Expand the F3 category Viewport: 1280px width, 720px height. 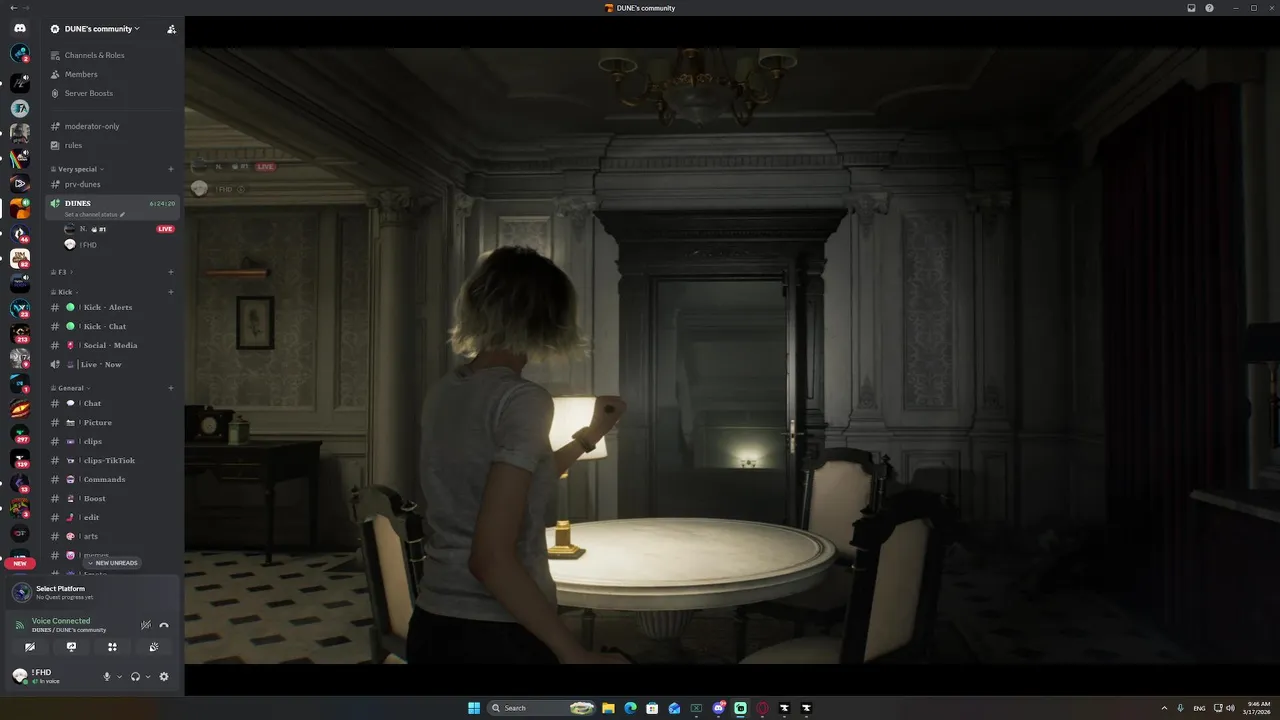tap(64, 272)
